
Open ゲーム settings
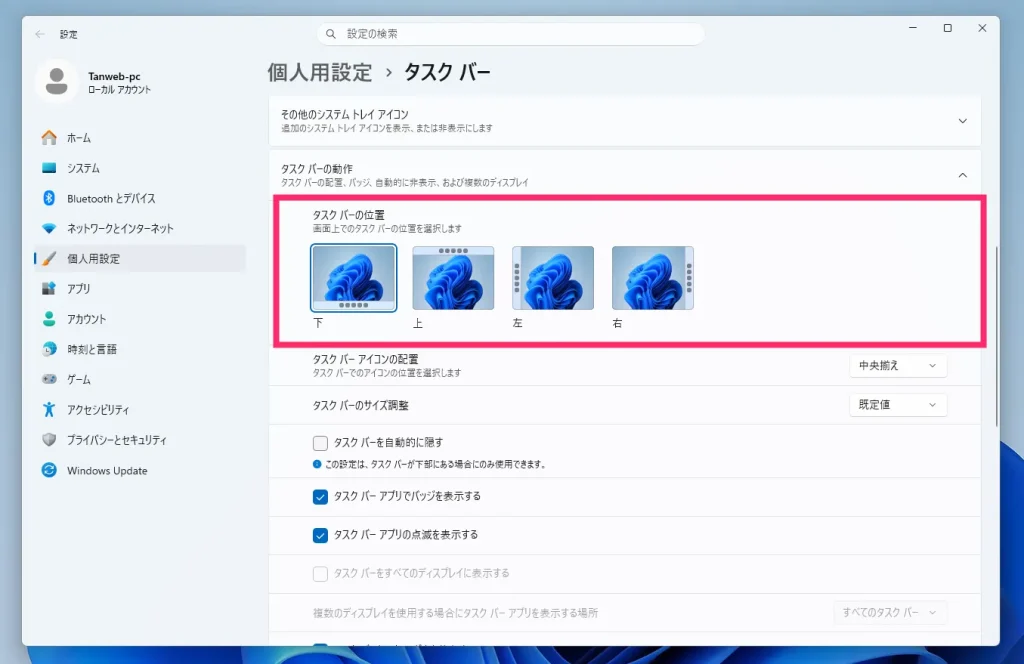140,379
